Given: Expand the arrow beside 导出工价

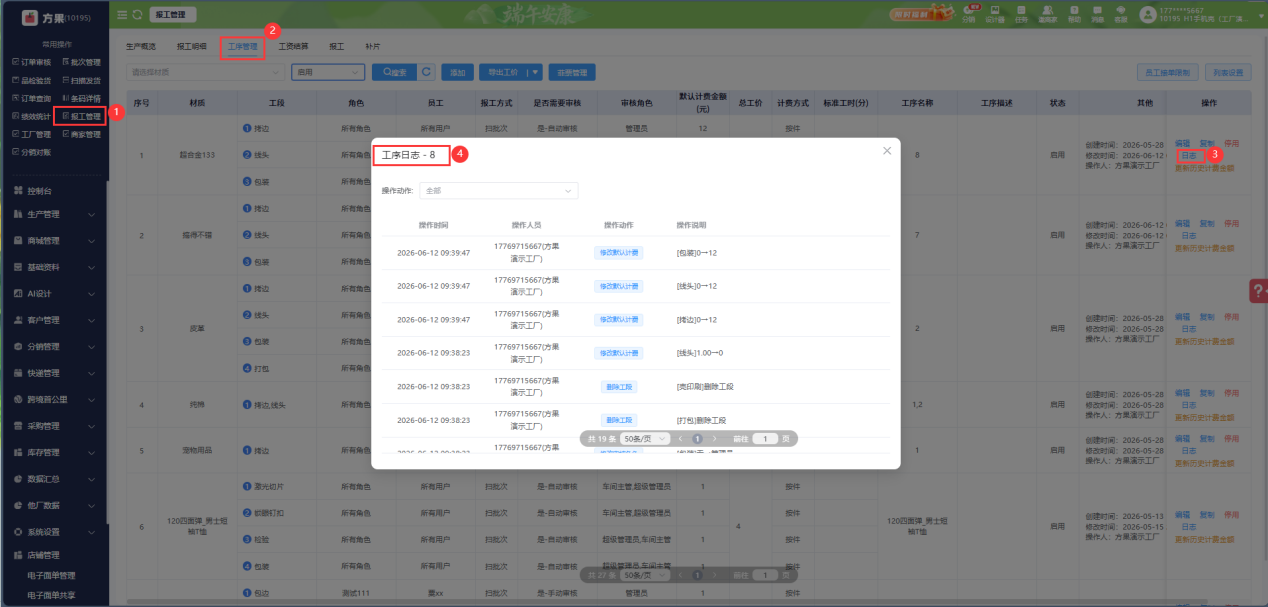Looking at the screenshot, I should [535, 72].
